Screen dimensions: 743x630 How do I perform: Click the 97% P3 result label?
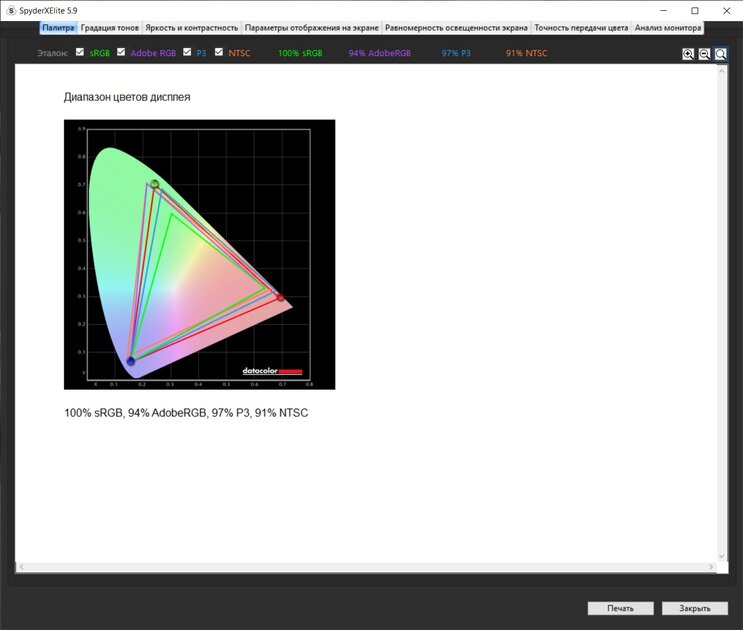click(x=456, y=53)
